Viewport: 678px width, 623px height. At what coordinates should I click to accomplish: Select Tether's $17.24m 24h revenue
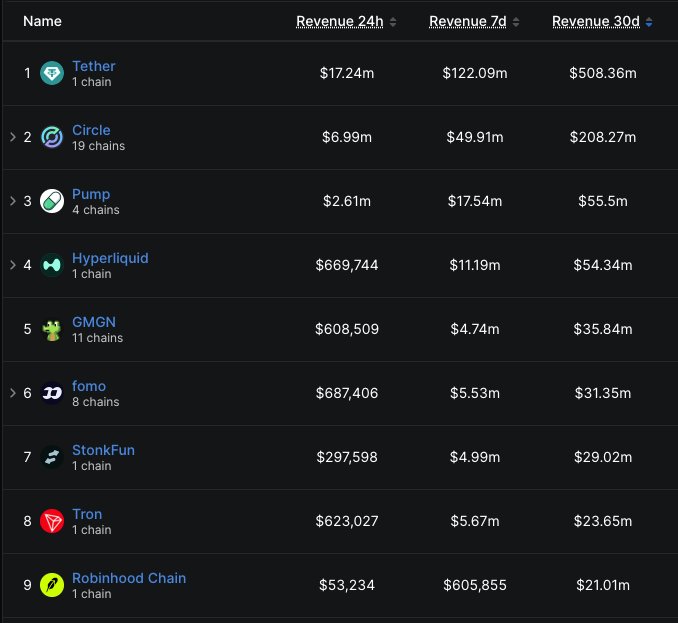[x=347, y=73]
